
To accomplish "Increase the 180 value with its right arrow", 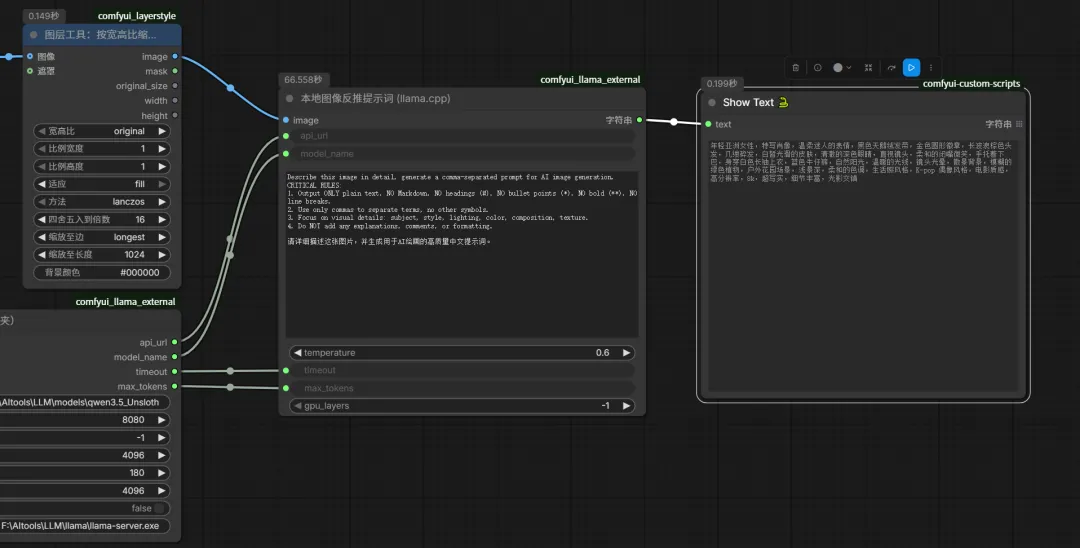I will (x=162, y=473).
